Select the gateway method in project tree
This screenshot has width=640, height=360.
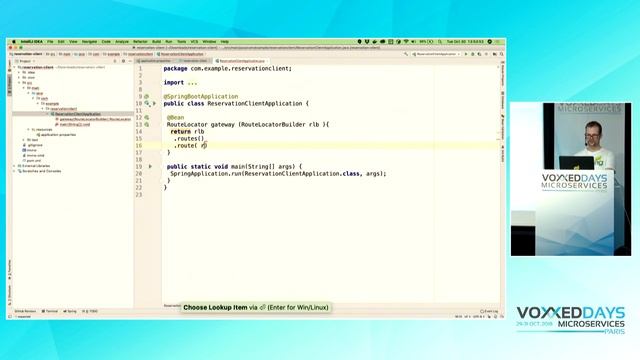[x=95, y=119]
